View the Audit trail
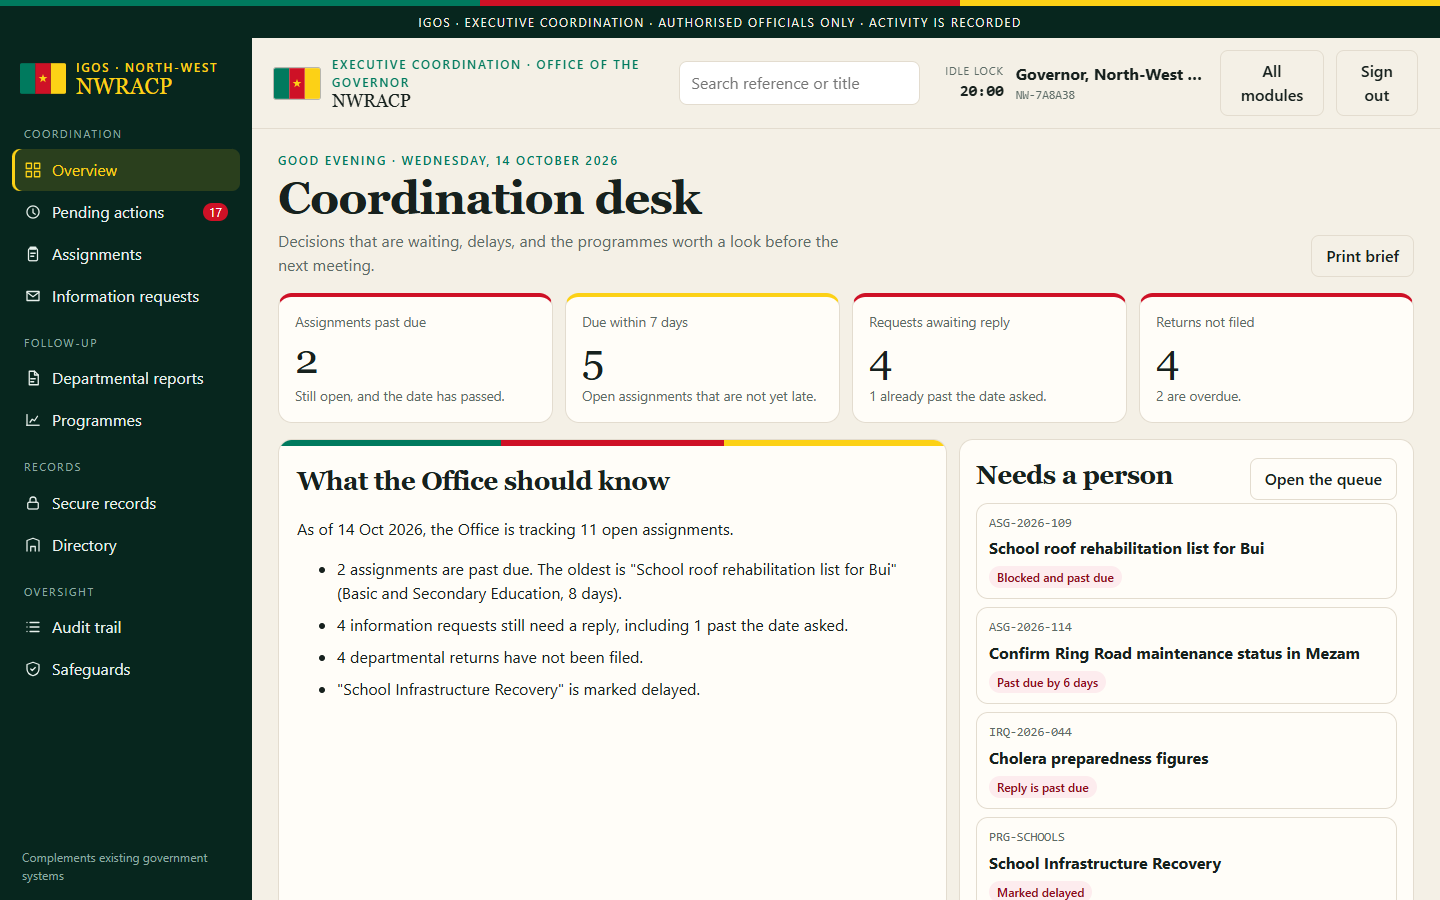 pyautogui.click(x=126, y=627)
